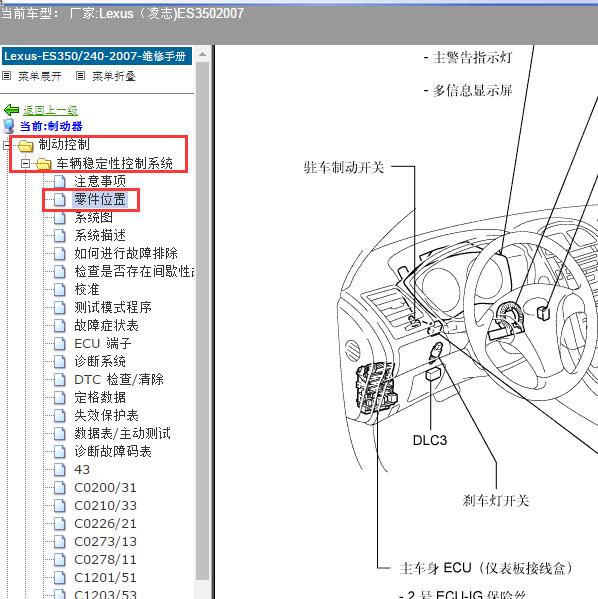Open the C0210/33 trouble code
The width and height of the screenshot is (598, 599).
105,505
